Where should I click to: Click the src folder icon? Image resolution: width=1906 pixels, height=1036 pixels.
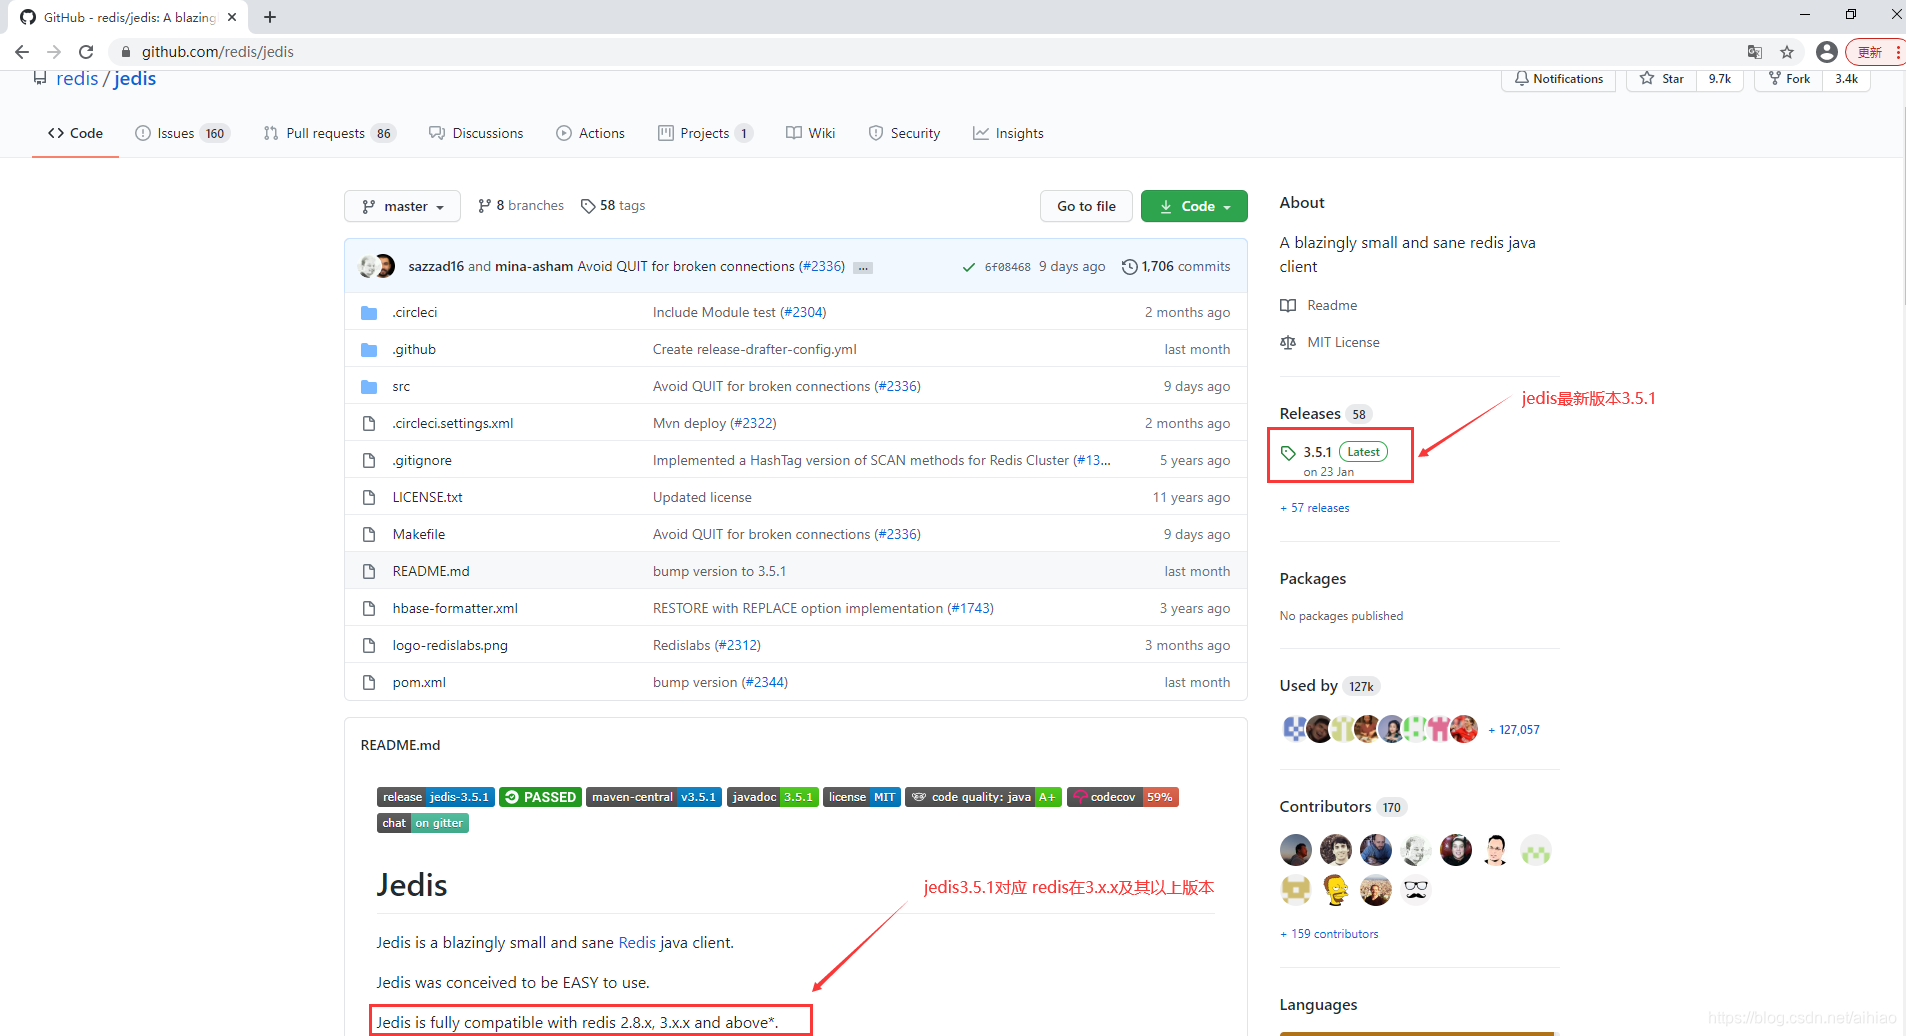click(369, 387)
